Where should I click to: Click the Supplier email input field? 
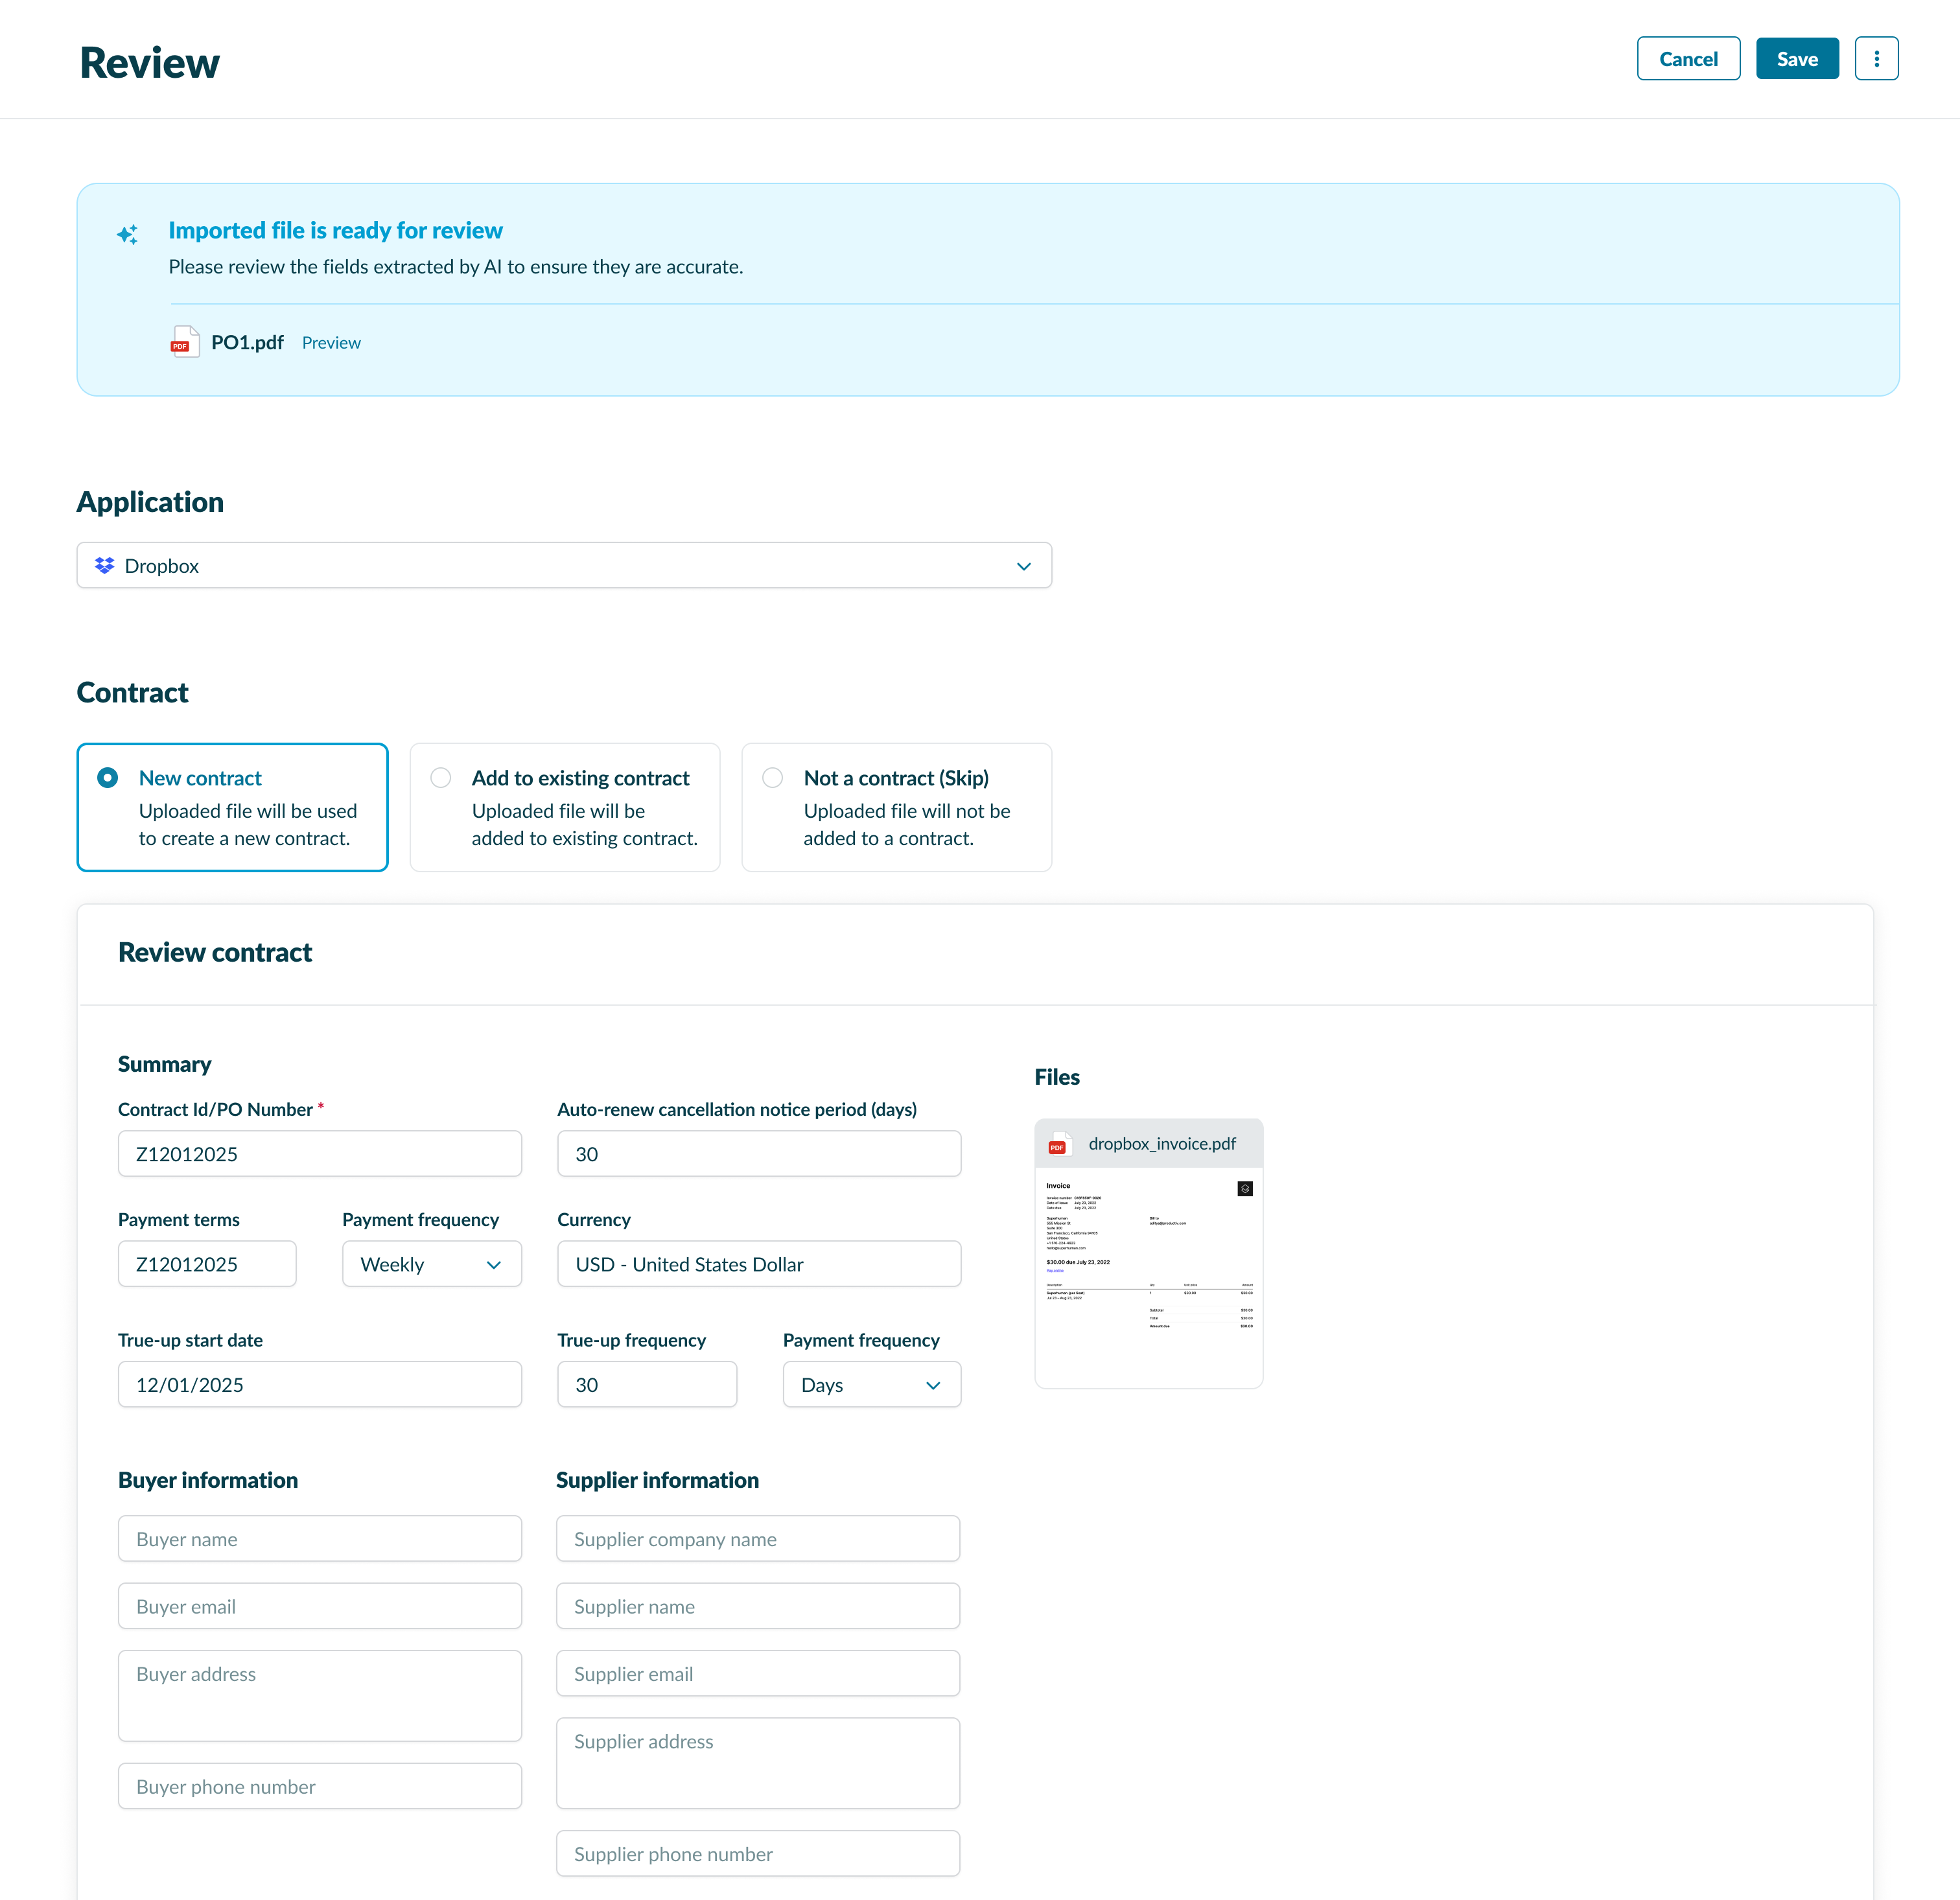757,1674
